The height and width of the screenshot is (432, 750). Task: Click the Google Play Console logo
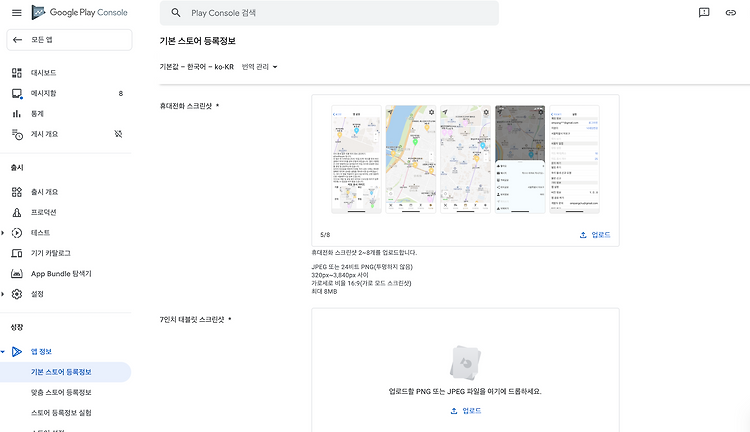tap(79, 12)
